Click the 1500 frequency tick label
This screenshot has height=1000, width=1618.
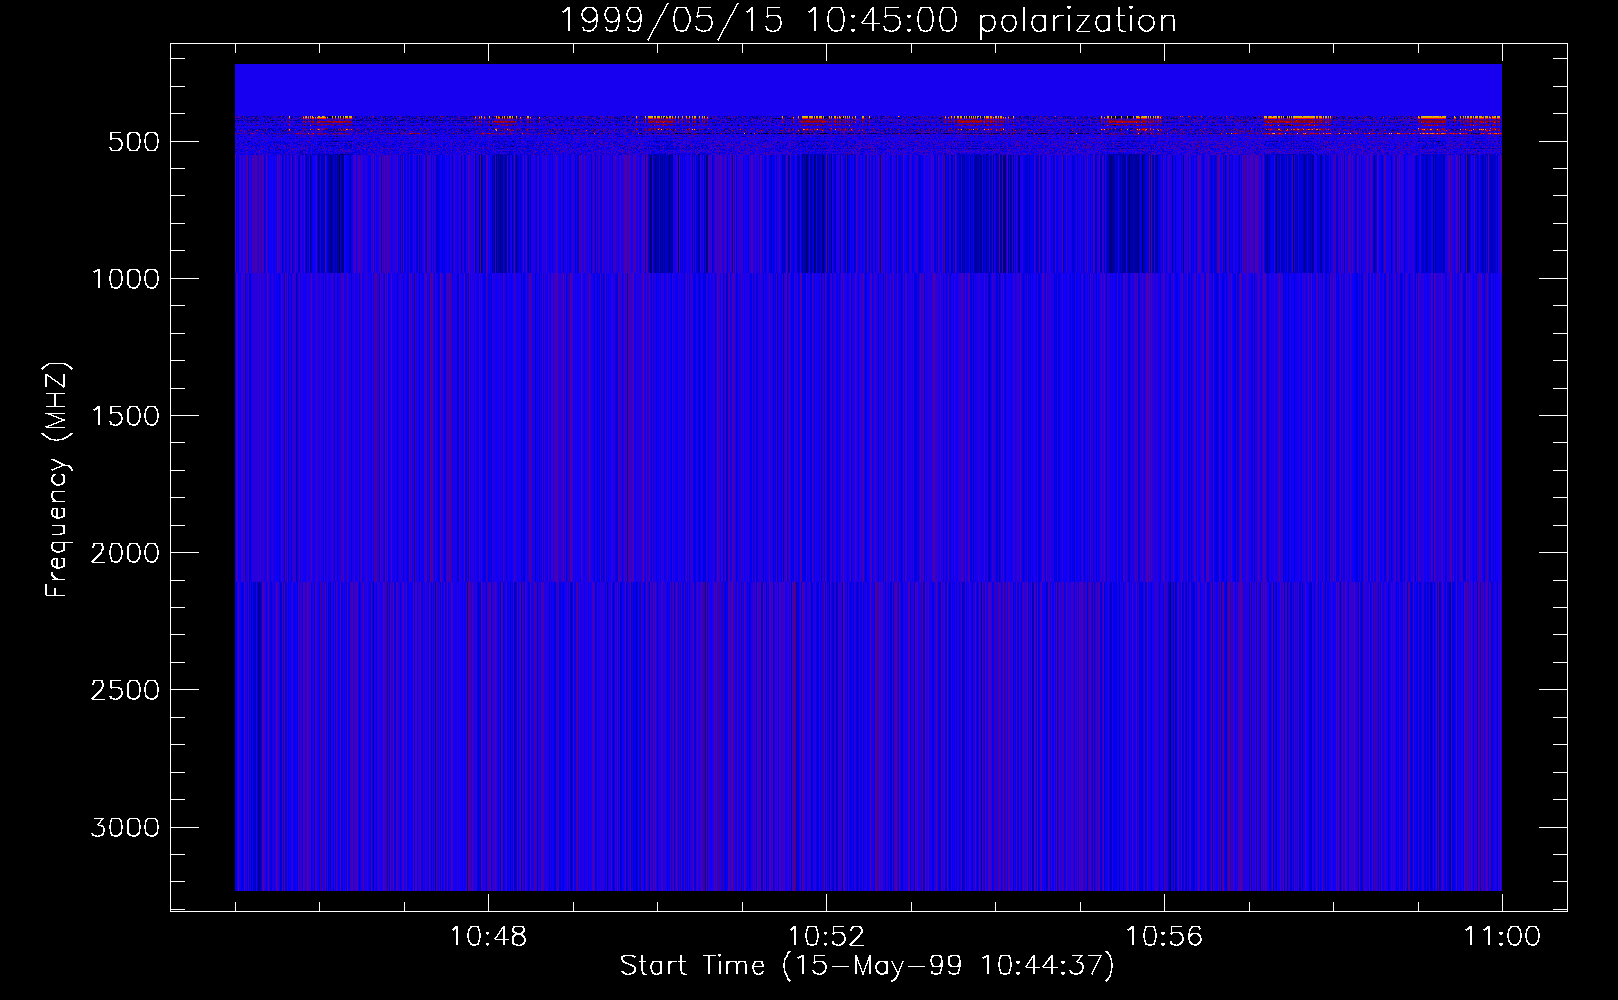point(125,416)
